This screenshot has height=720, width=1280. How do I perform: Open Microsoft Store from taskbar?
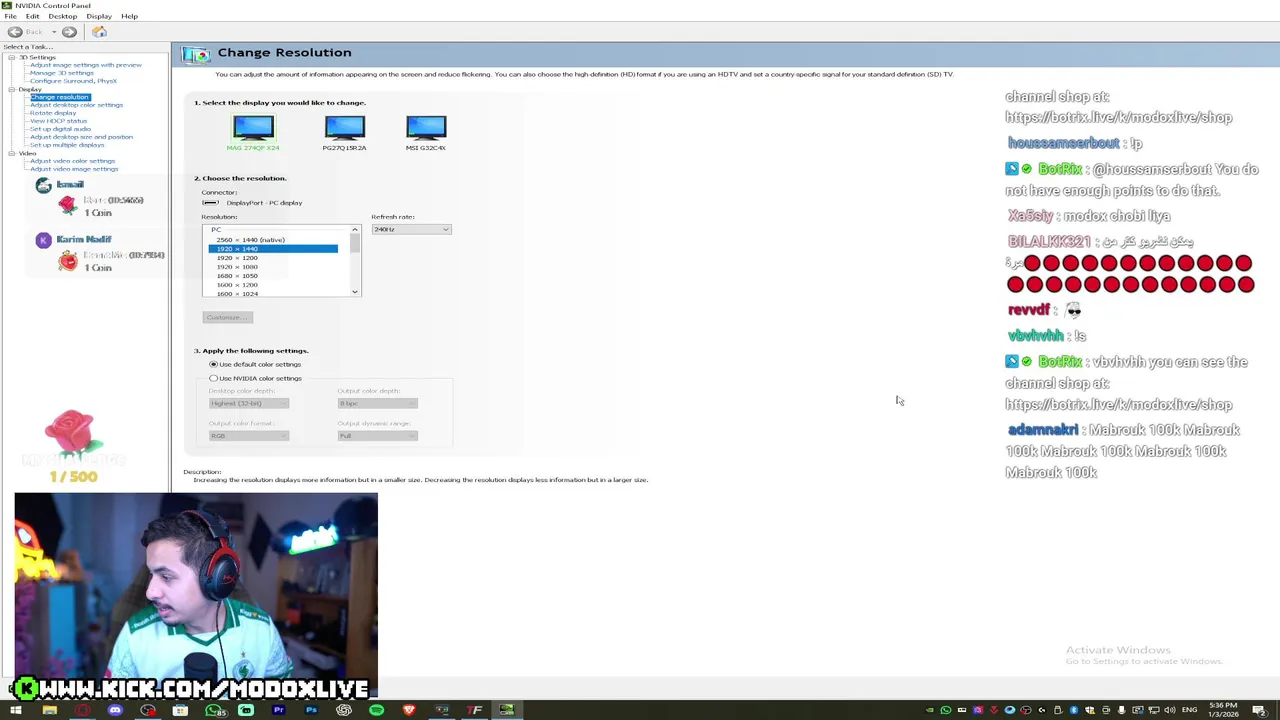[x=180, y=710]
